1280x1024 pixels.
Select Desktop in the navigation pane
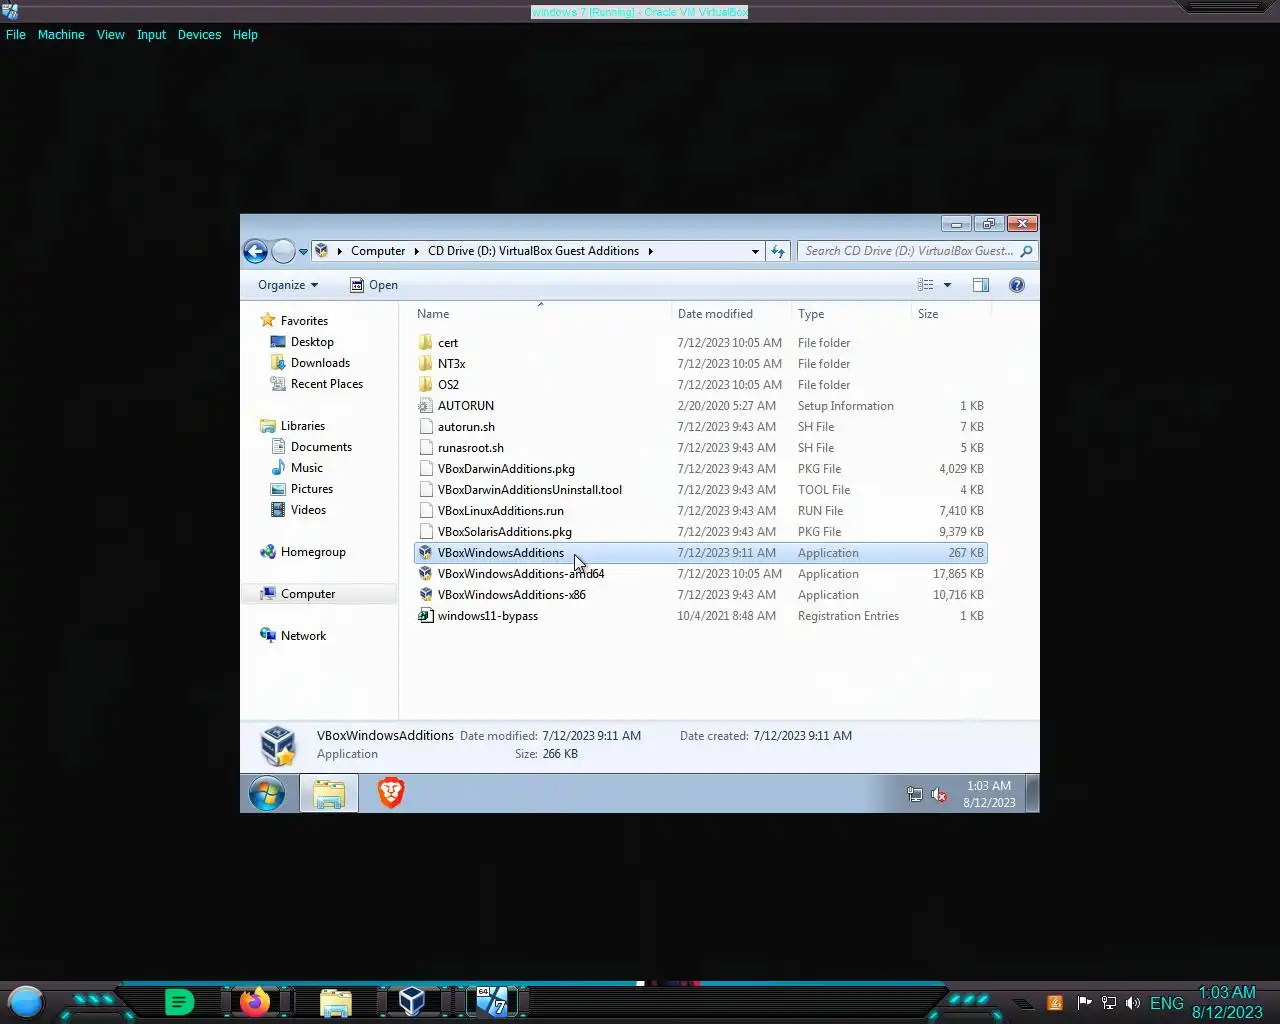click(312, 342)
